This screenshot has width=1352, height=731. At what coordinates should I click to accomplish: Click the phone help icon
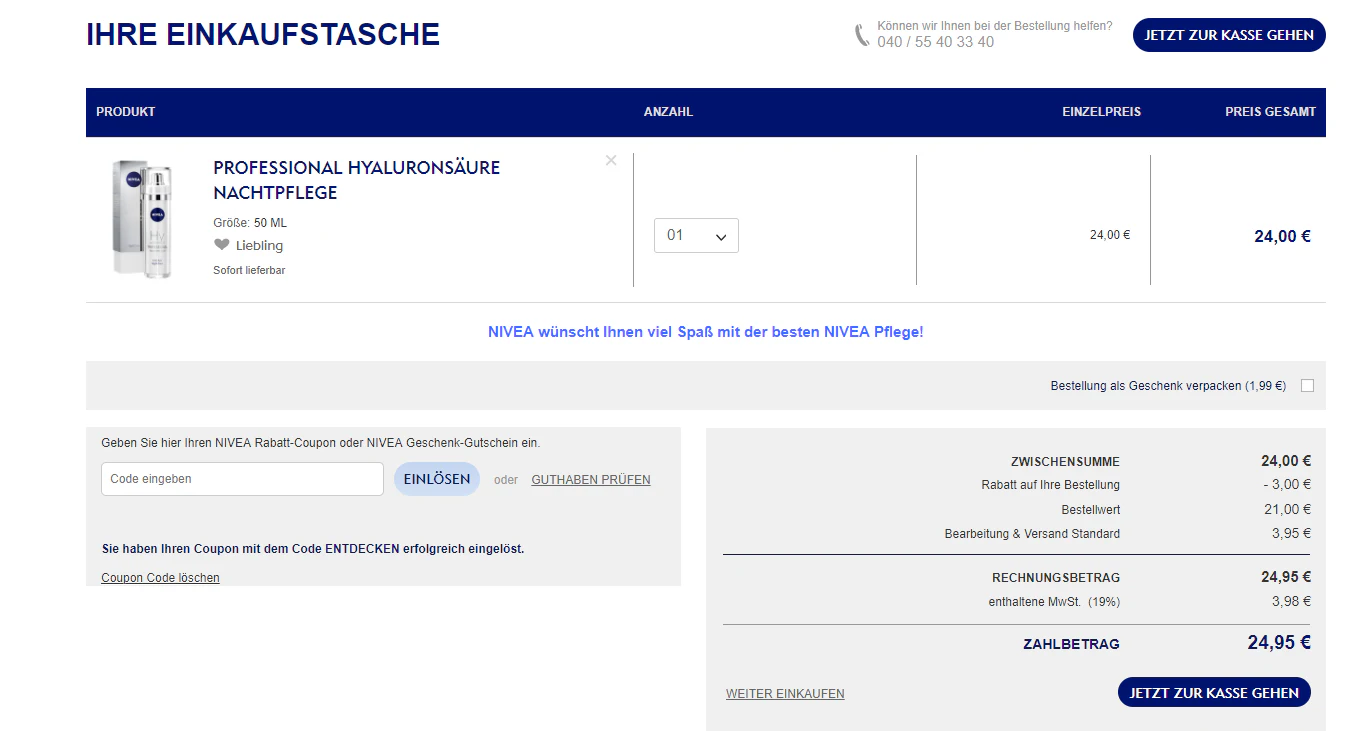[861, 35]
